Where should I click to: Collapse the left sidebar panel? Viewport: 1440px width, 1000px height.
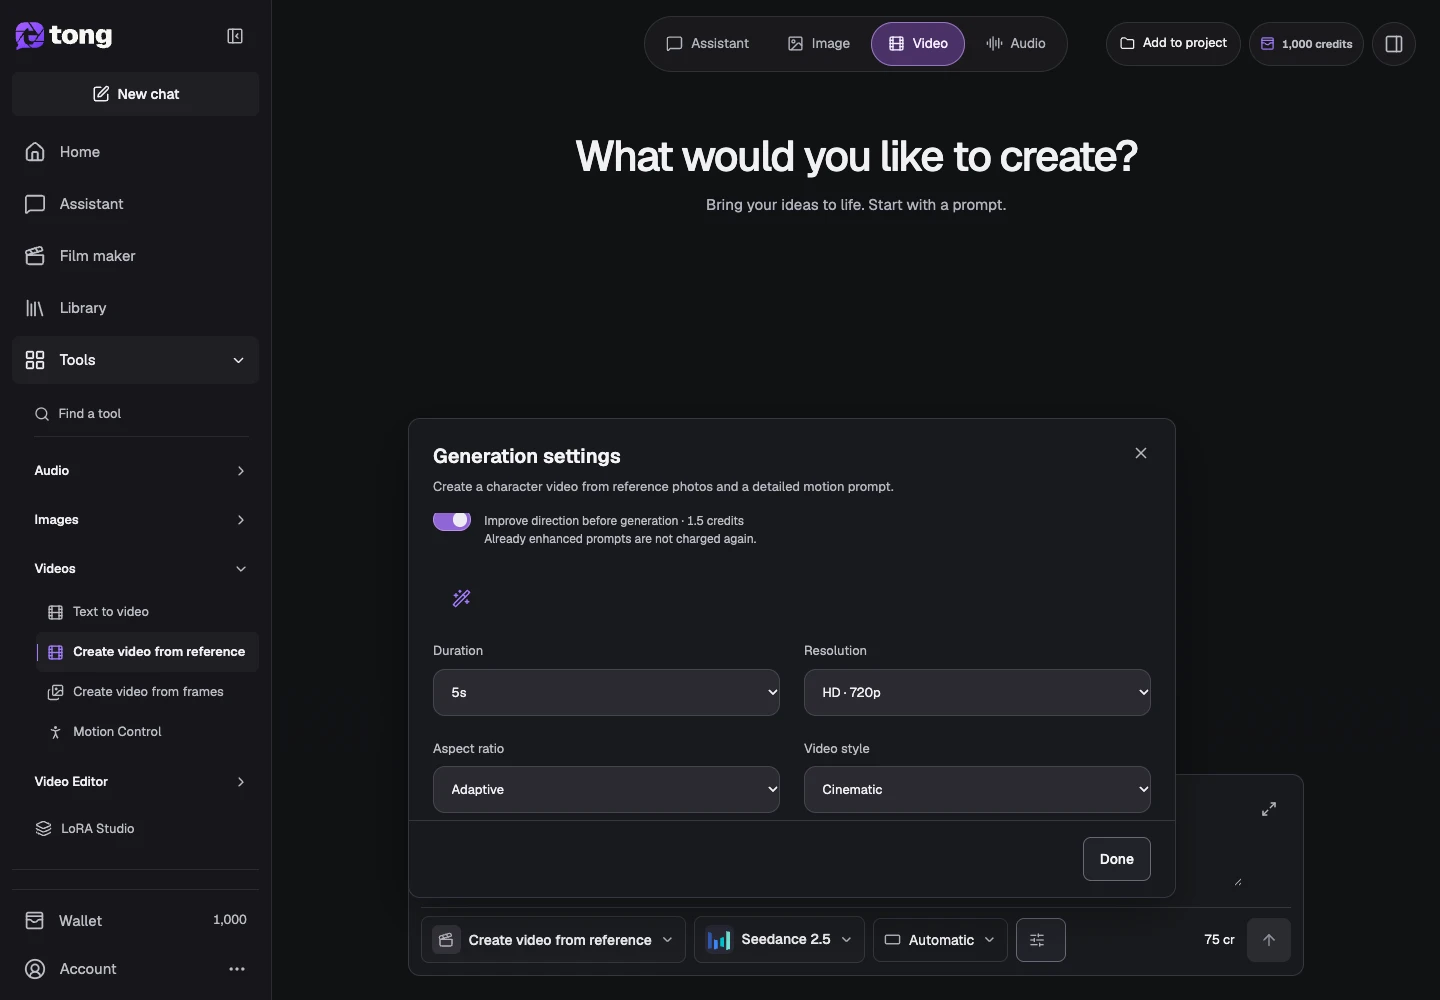coord(235,36)
